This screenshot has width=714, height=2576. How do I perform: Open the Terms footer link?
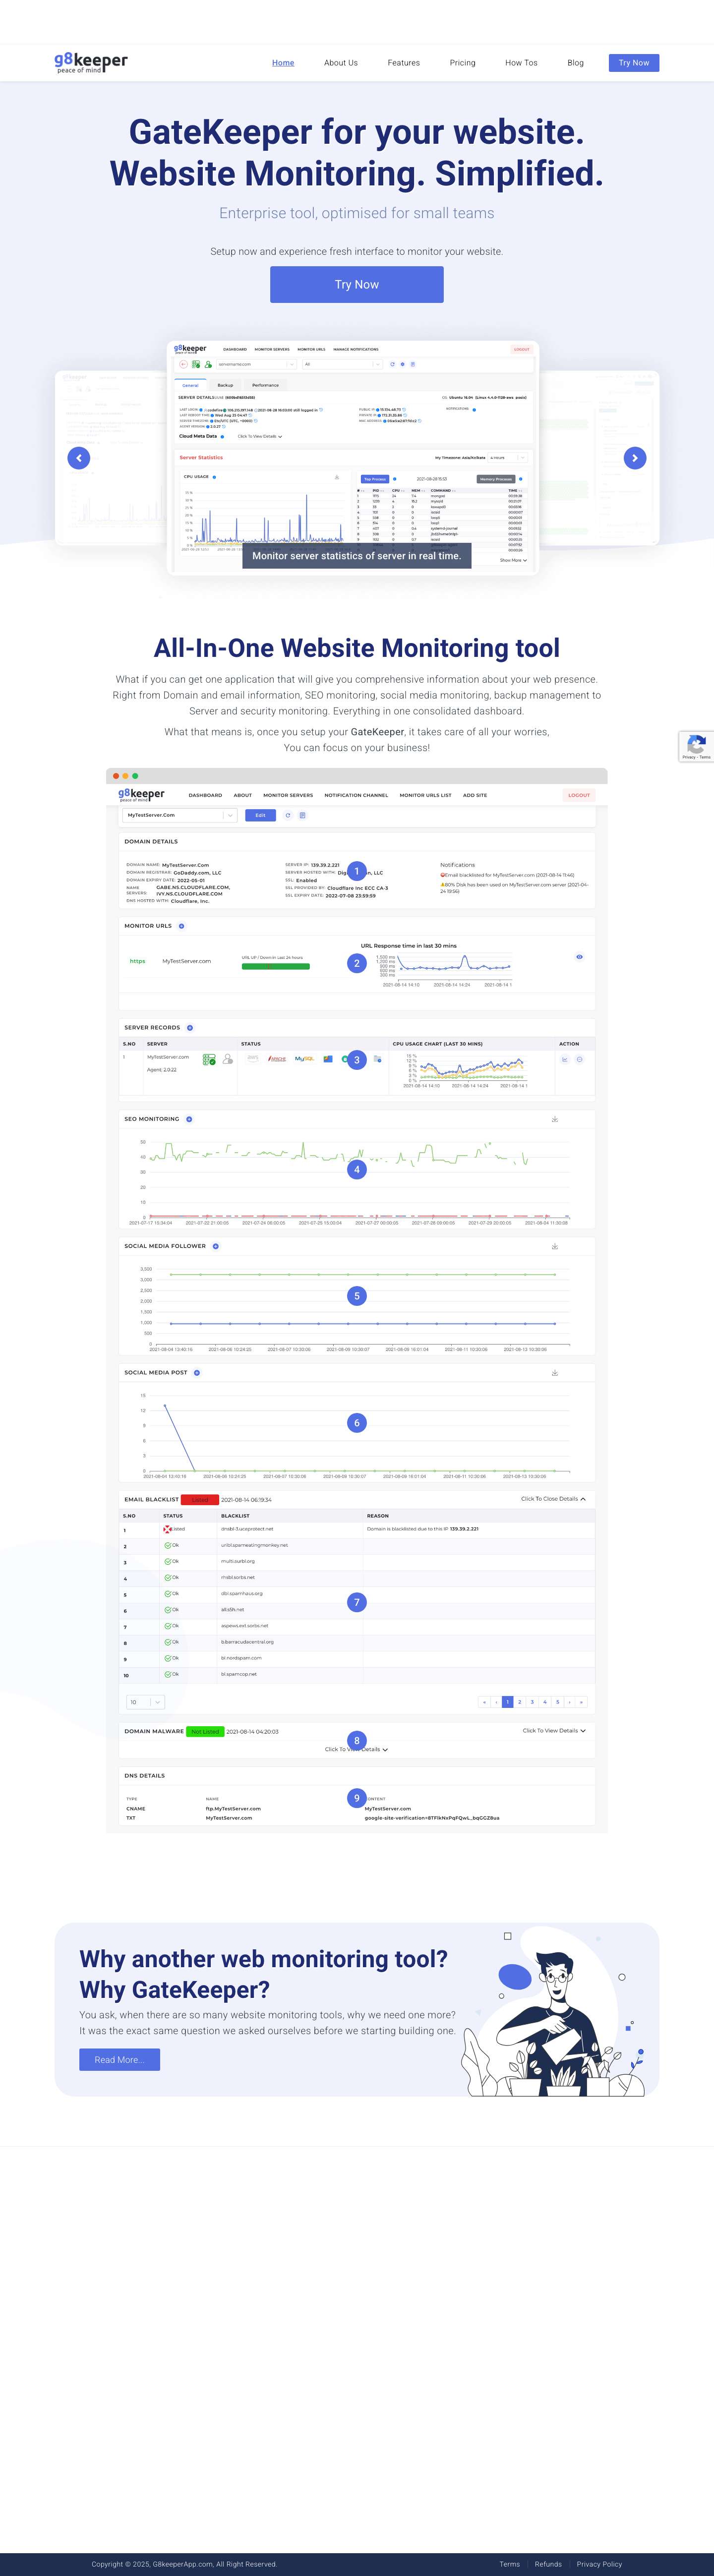(510, 2564)
